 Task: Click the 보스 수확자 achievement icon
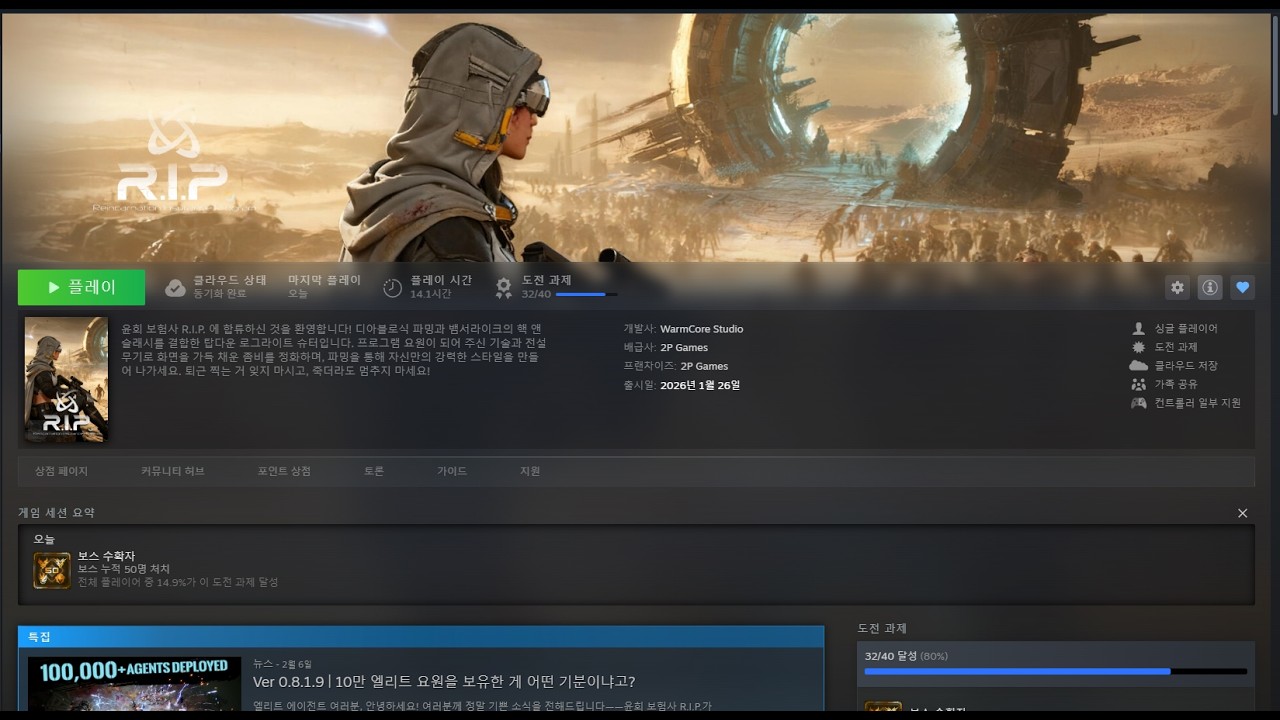click(x=52, y=570)
